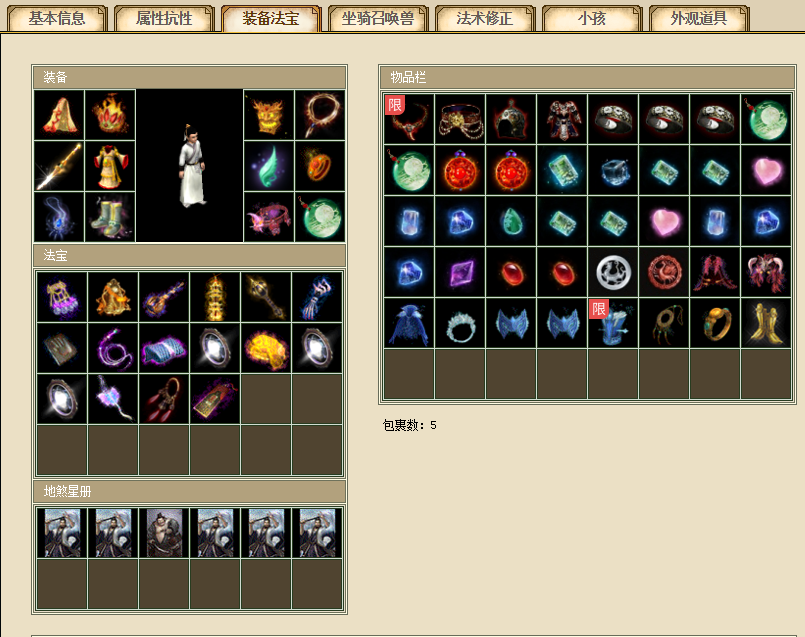Image resolution: width=805 pixels, height=637 pixels.
Task: Click the 限-marked necklace in the inventory
Action: (409, 119)
